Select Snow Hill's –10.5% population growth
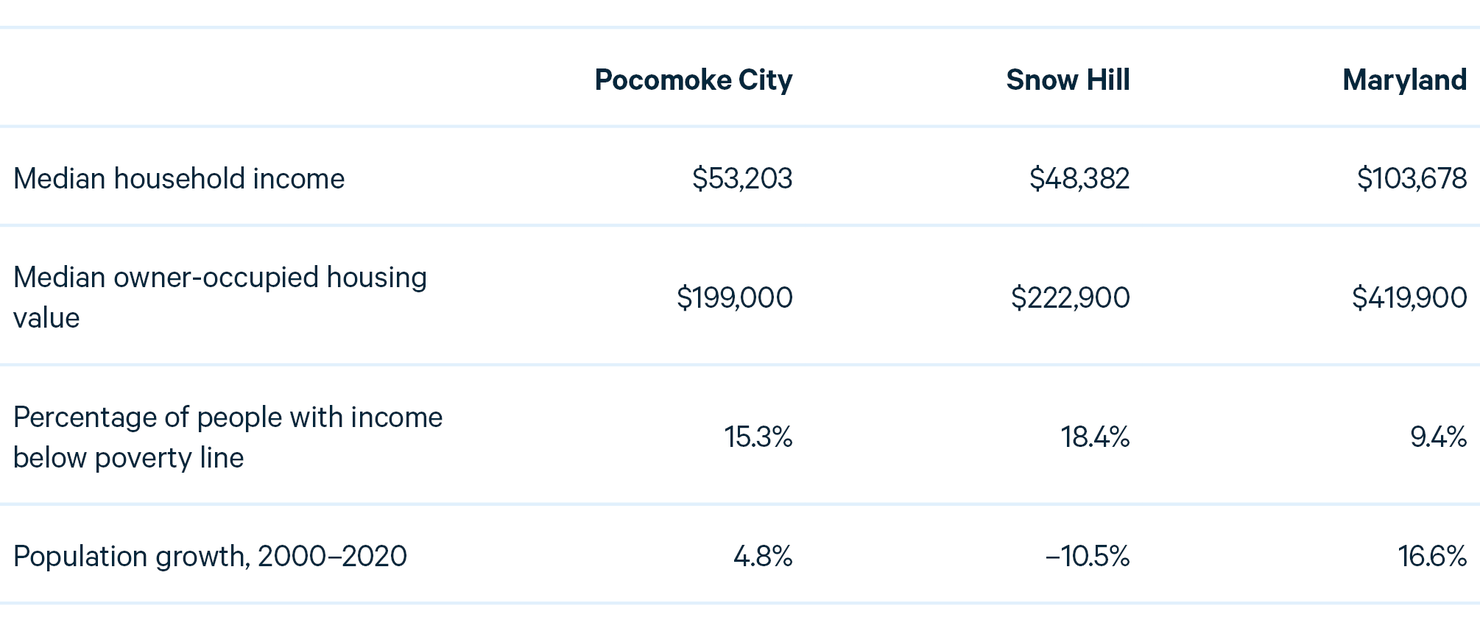 click(x=1087, y=556)
